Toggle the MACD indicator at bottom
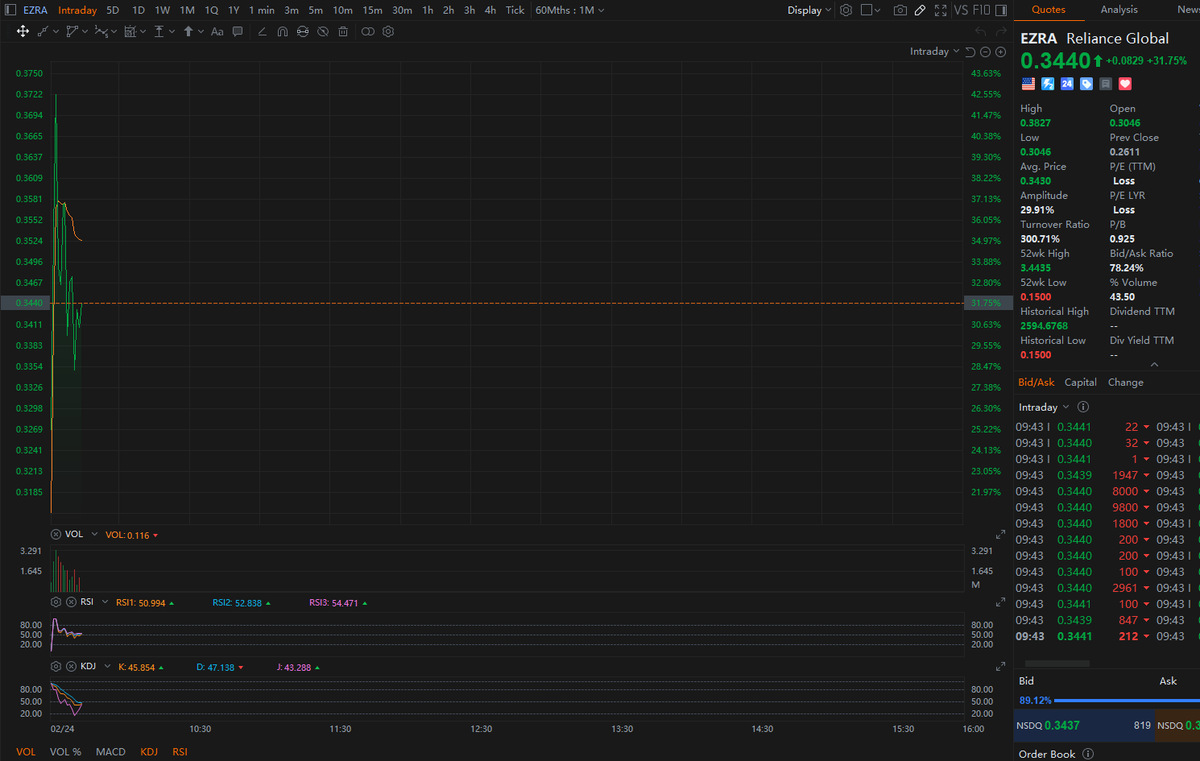This screenshot has height=761, width=1200. [x=110, y=751]
